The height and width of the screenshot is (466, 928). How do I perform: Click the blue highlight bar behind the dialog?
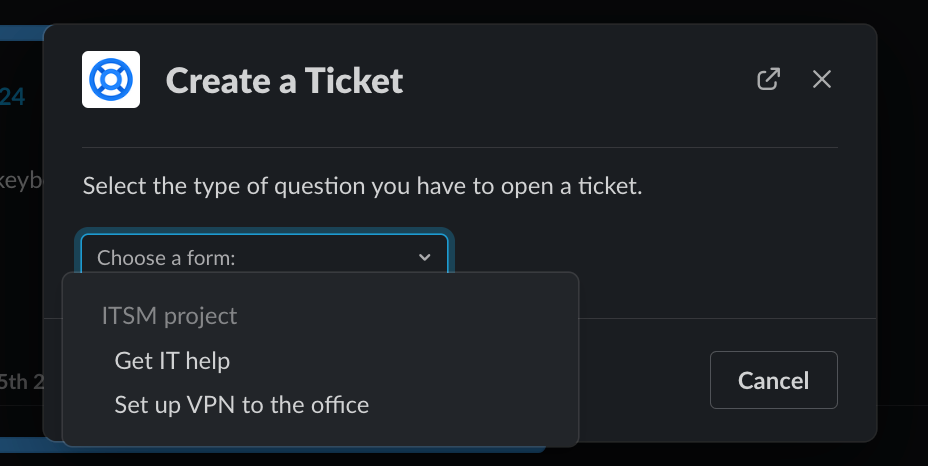[x=20, y=32]
